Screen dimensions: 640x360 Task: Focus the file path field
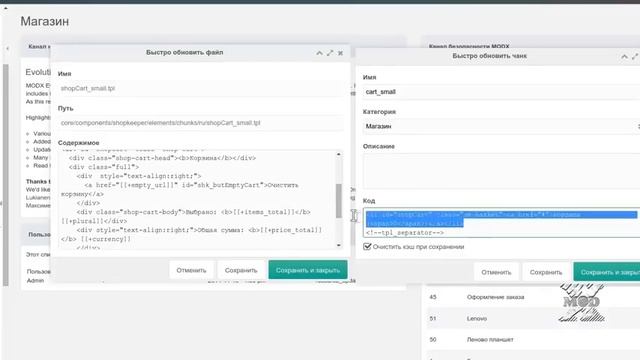(x=200, y=123)
